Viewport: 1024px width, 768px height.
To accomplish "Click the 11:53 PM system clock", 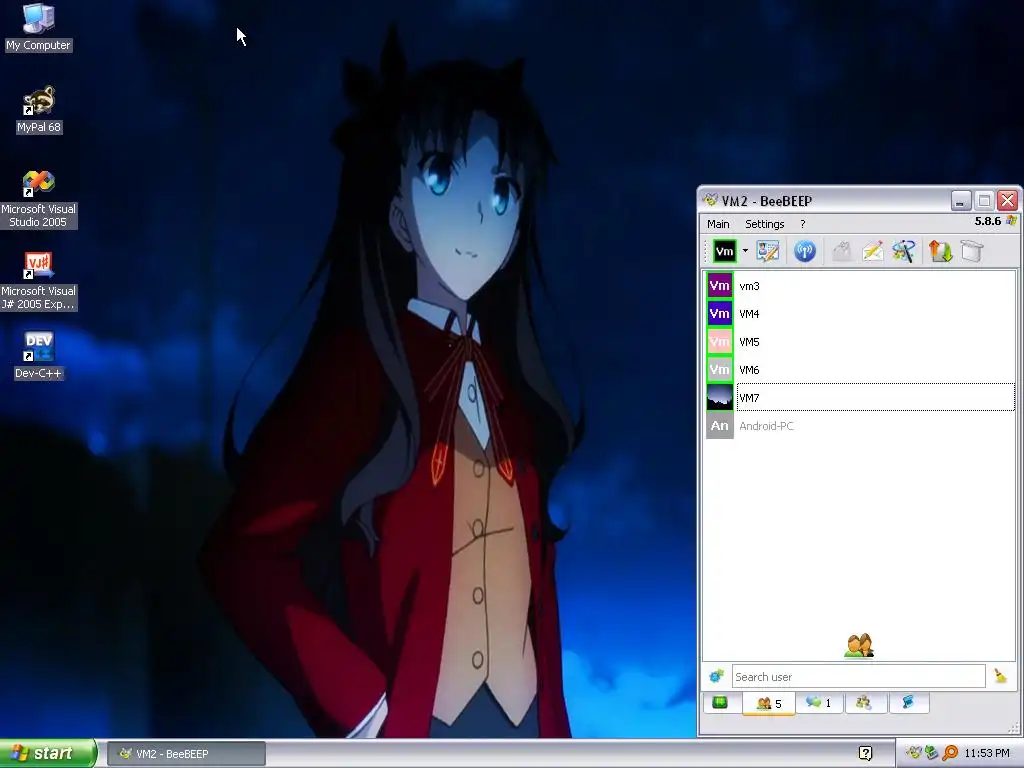I will (987, 753).
